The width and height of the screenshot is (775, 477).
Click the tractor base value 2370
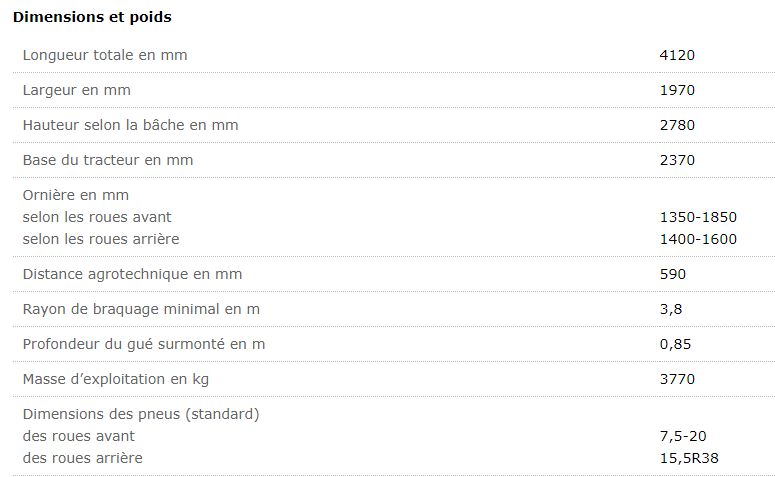677,160
